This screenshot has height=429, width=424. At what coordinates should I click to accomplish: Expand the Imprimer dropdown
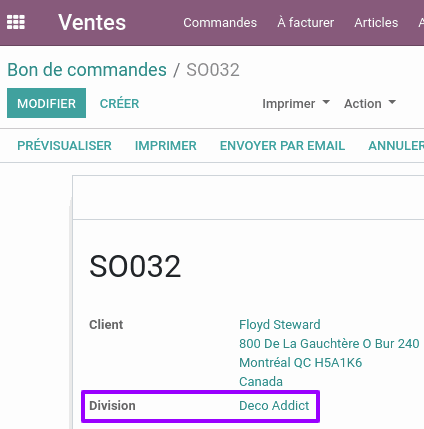[296, 104]
